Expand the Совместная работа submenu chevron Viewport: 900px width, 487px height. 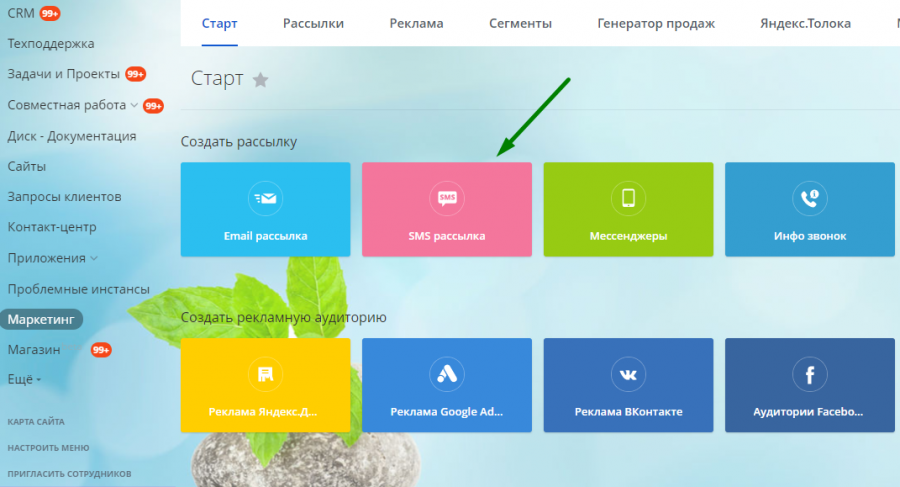pos(134,105)
